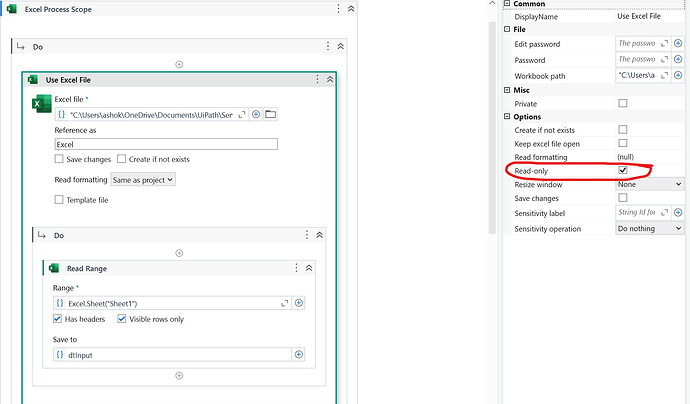Browse for Excel file with folder icon

coord(270,114)
